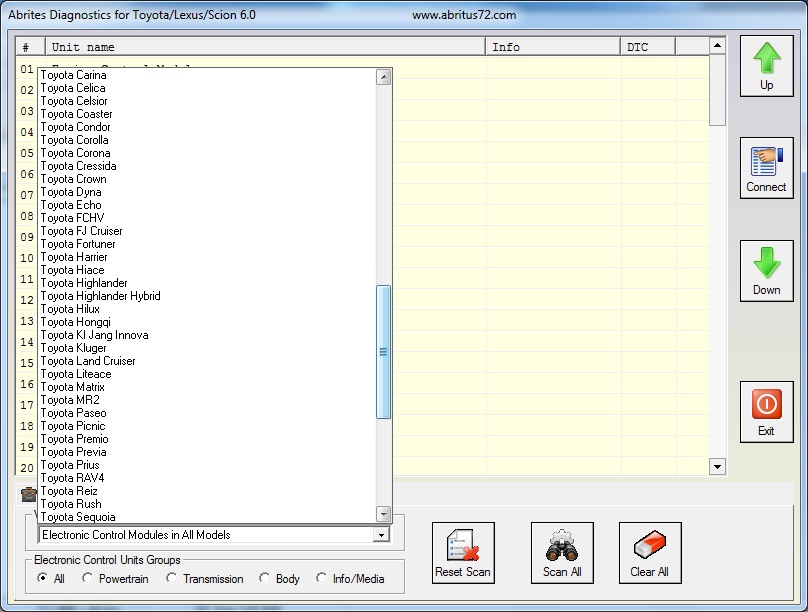This screenshot has width=808, height=612.
Task: Click the # column header
Action: click(x=30, y=47)
